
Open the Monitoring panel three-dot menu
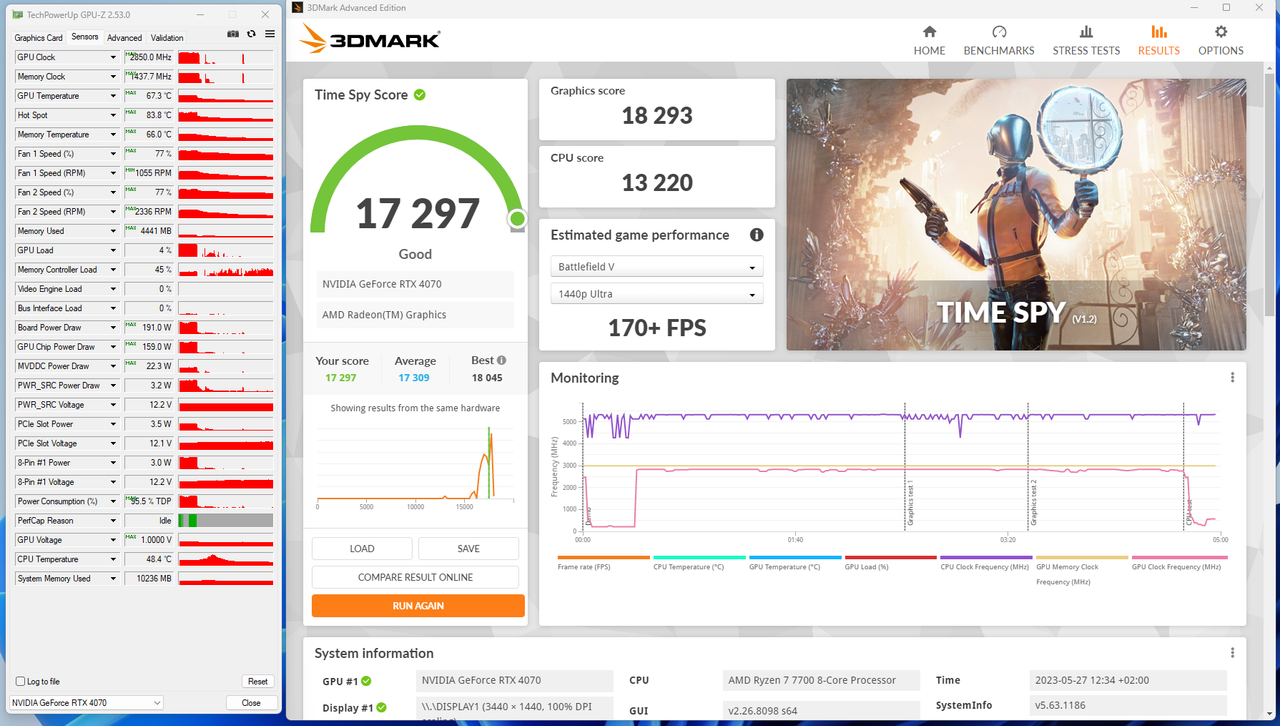click(1232, 377)
